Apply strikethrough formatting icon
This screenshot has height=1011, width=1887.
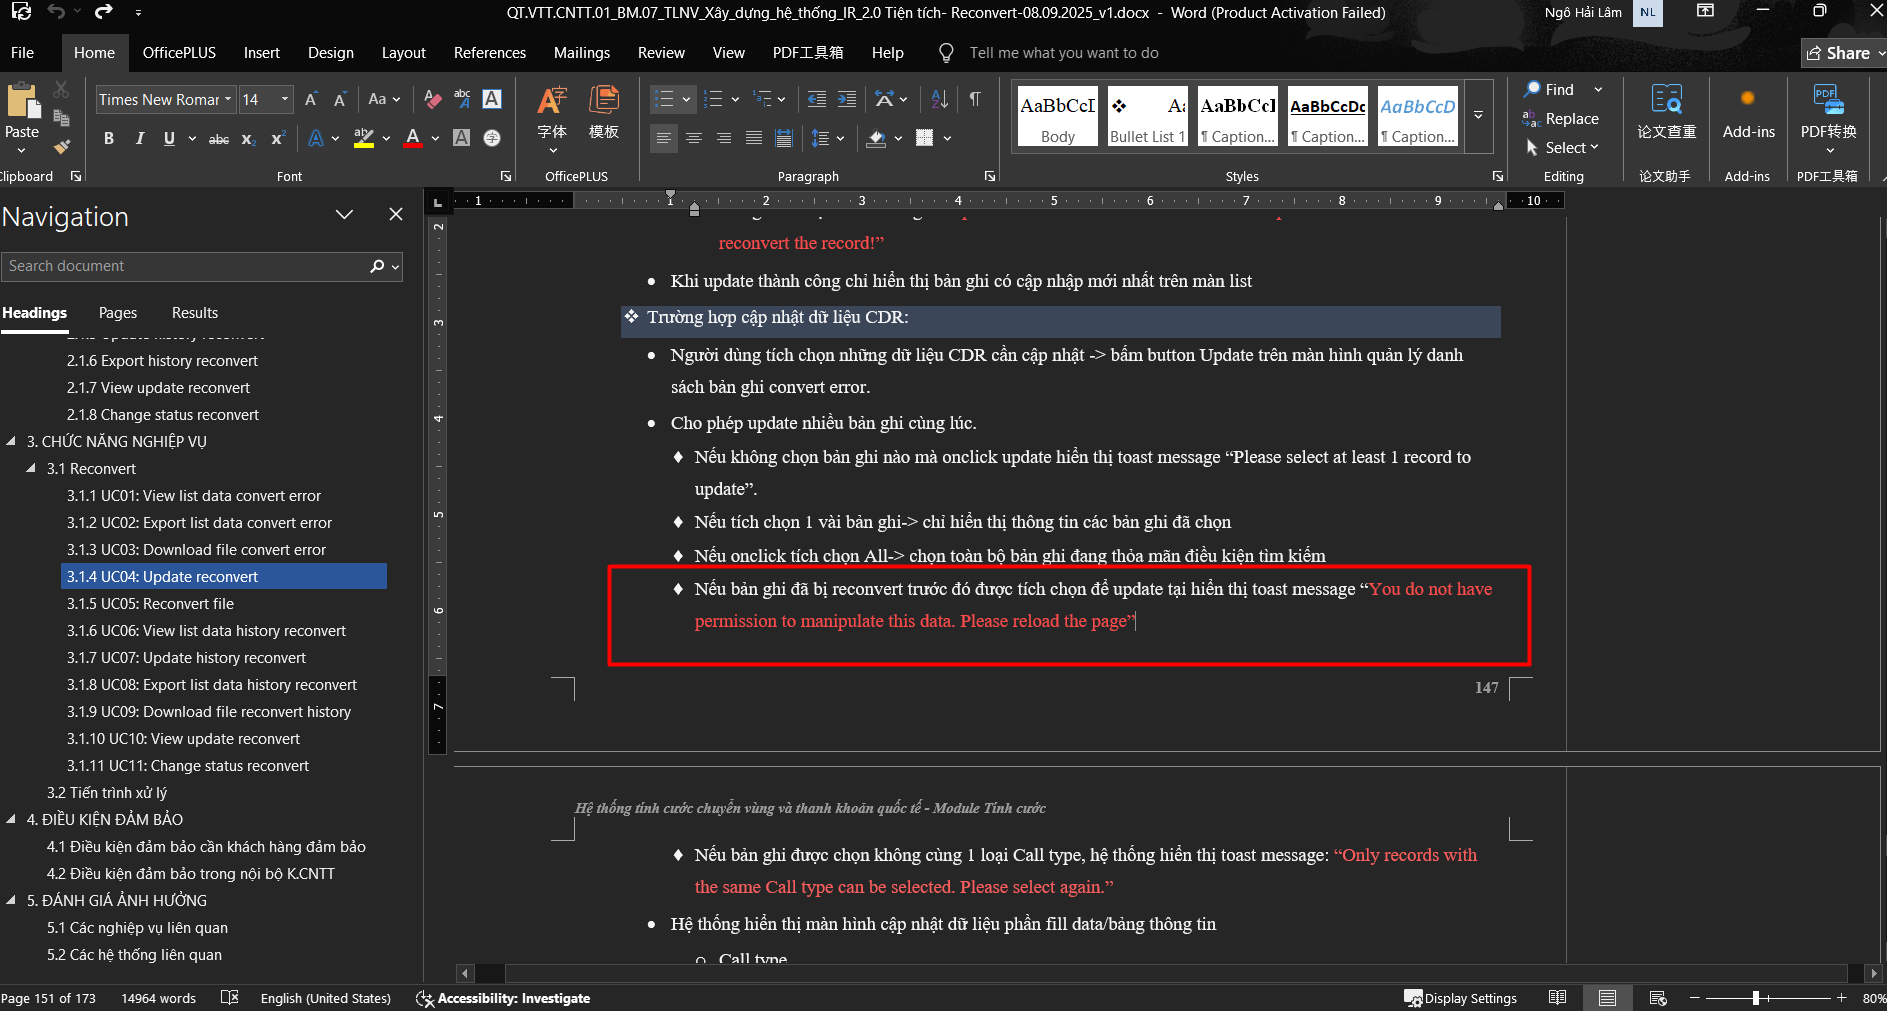tap(218, 139)
